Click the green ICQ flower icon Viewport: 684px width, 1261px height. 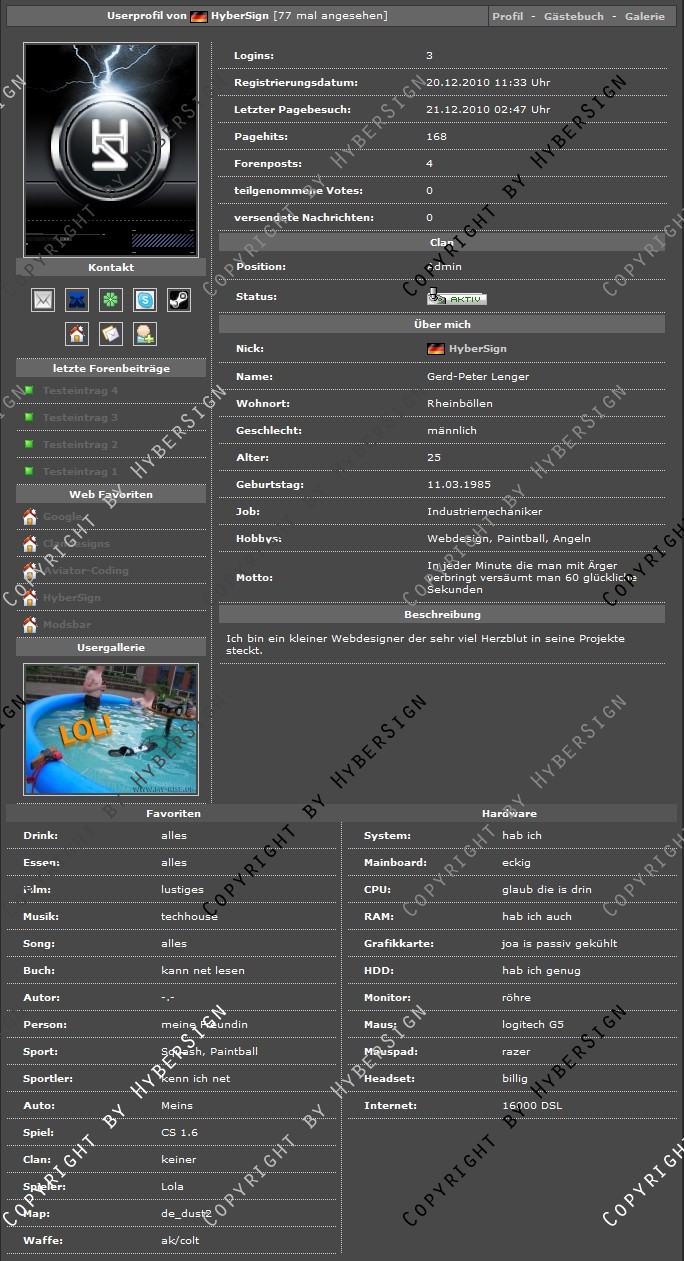coord(111,299)
